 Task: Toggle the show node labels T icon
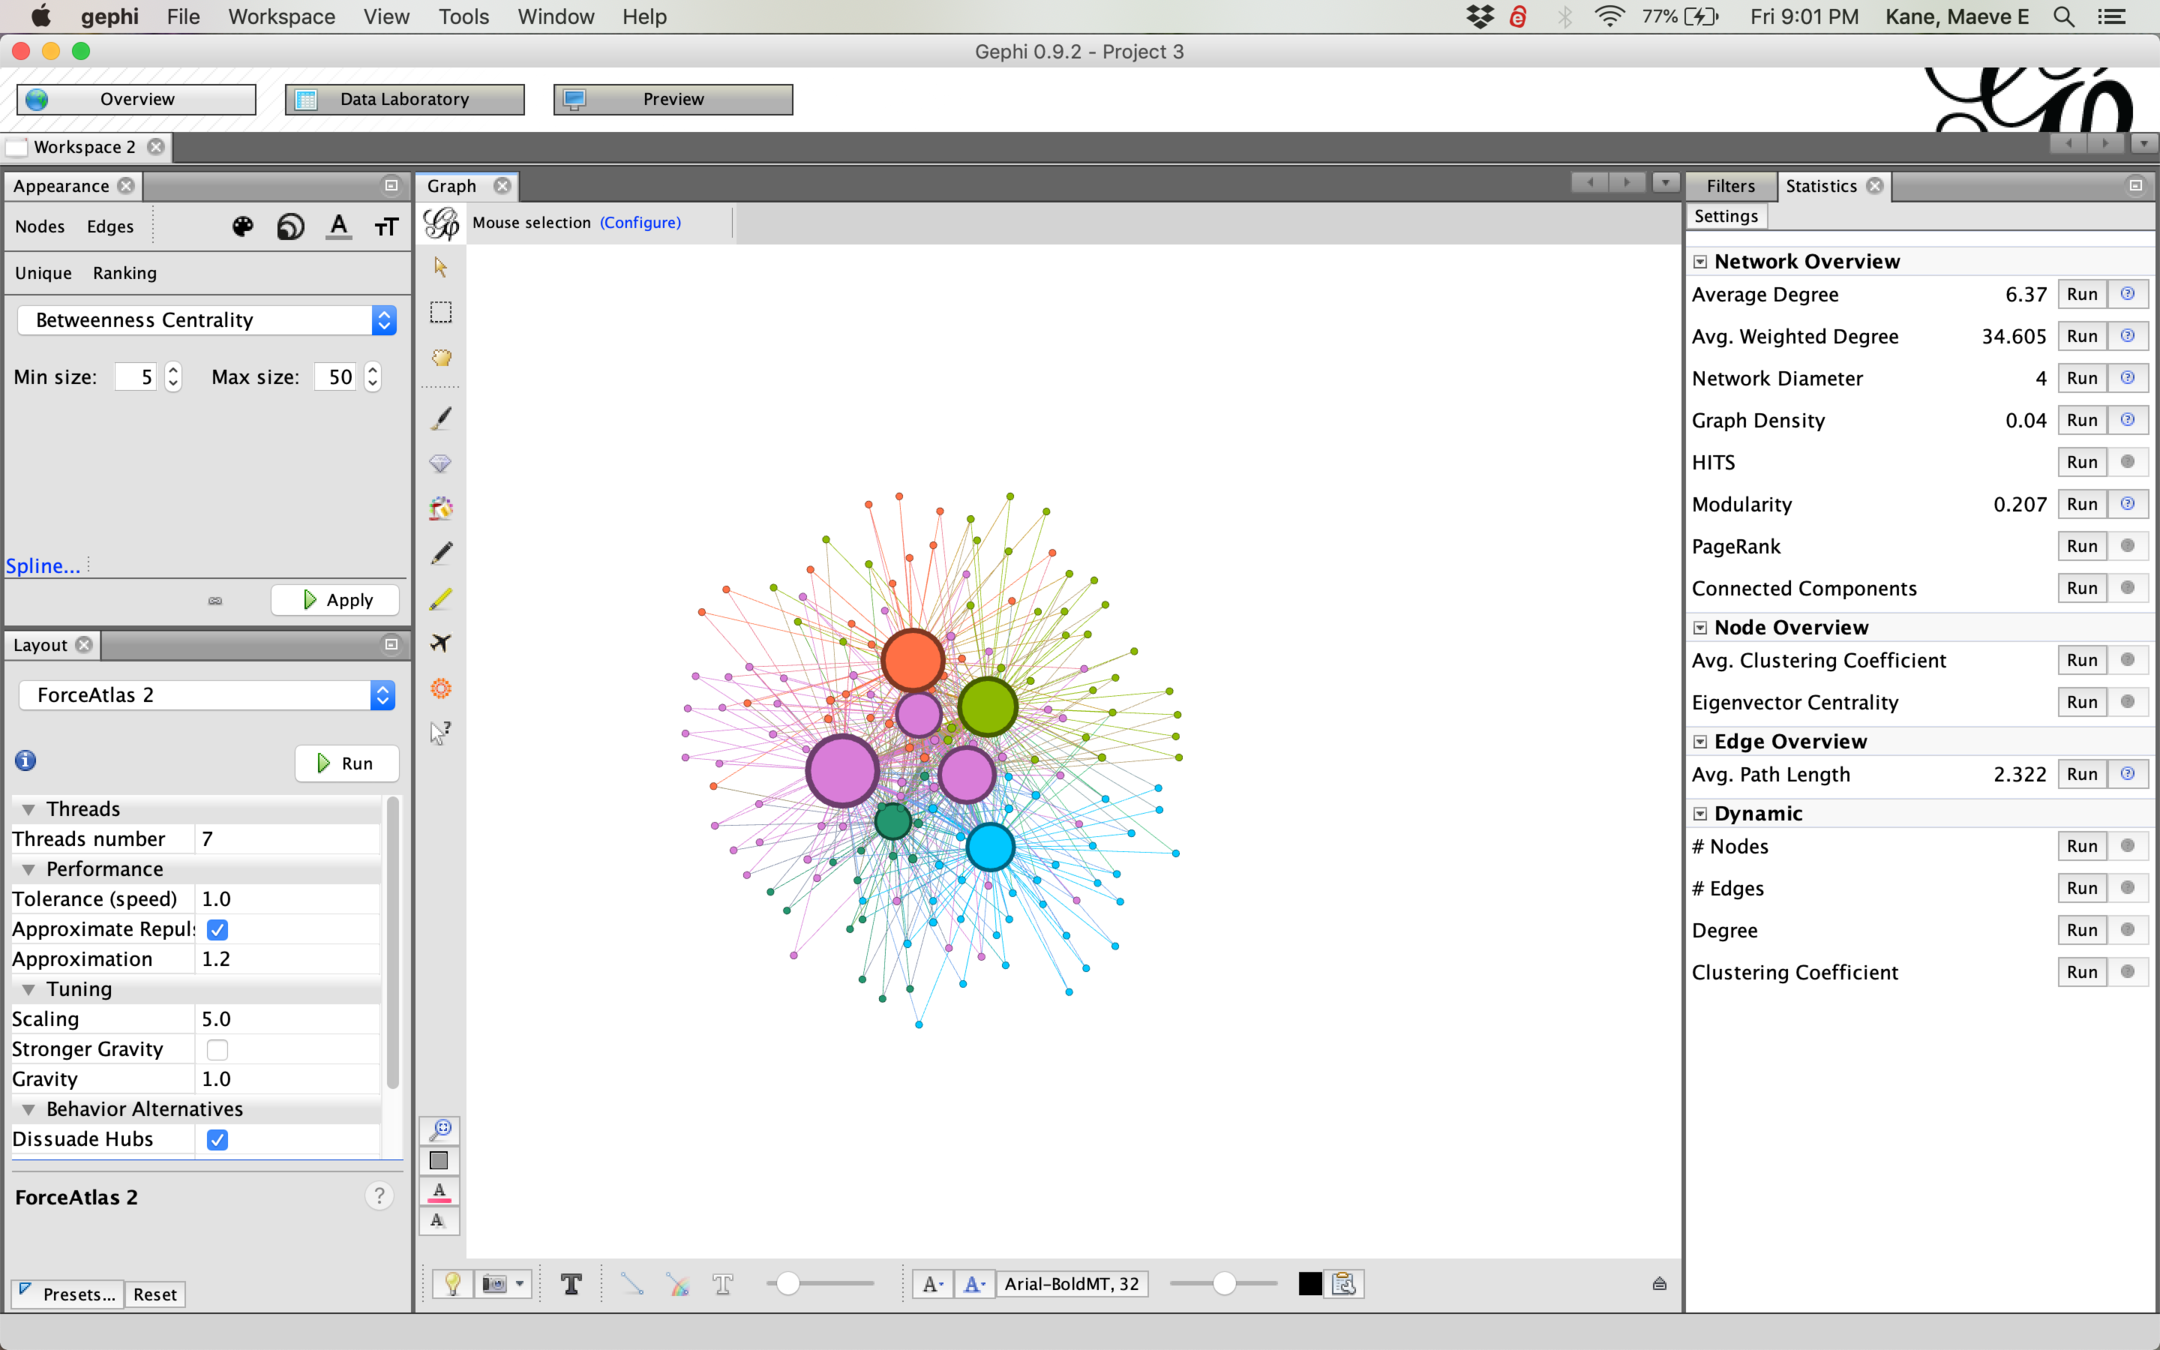(571, 1284)
